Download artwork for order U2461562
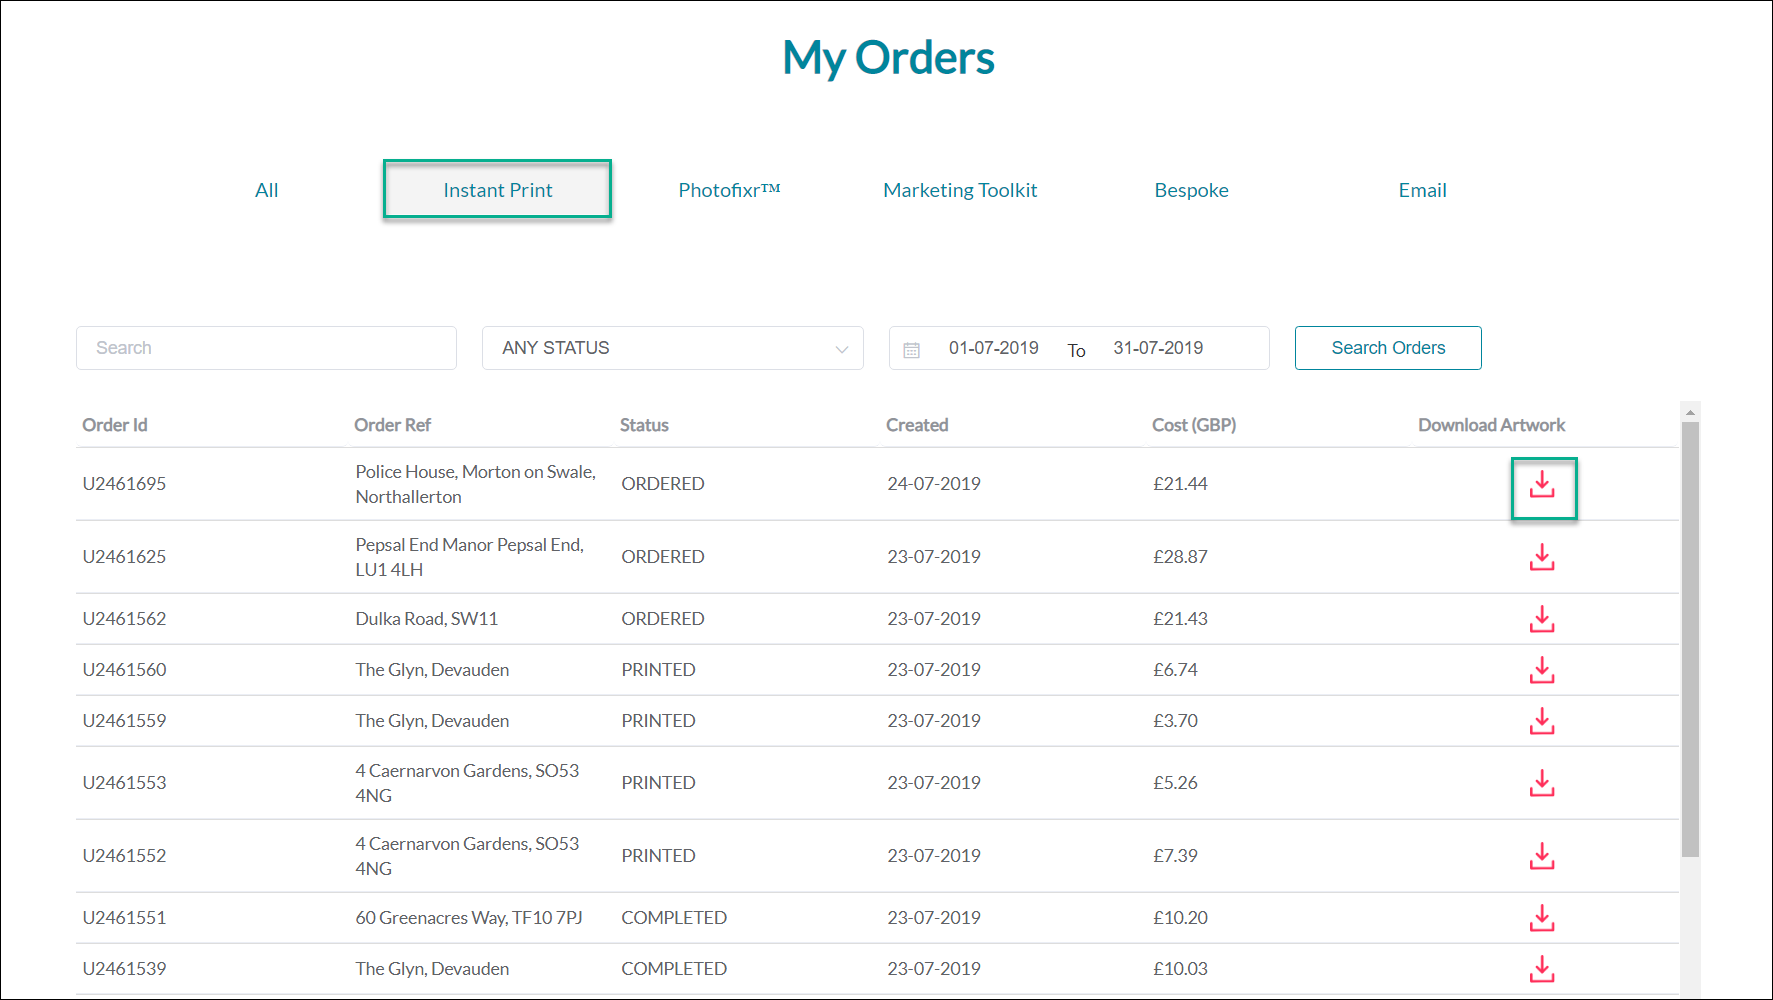Viewport: 1773px width, 1000px height. (1542, 620)
